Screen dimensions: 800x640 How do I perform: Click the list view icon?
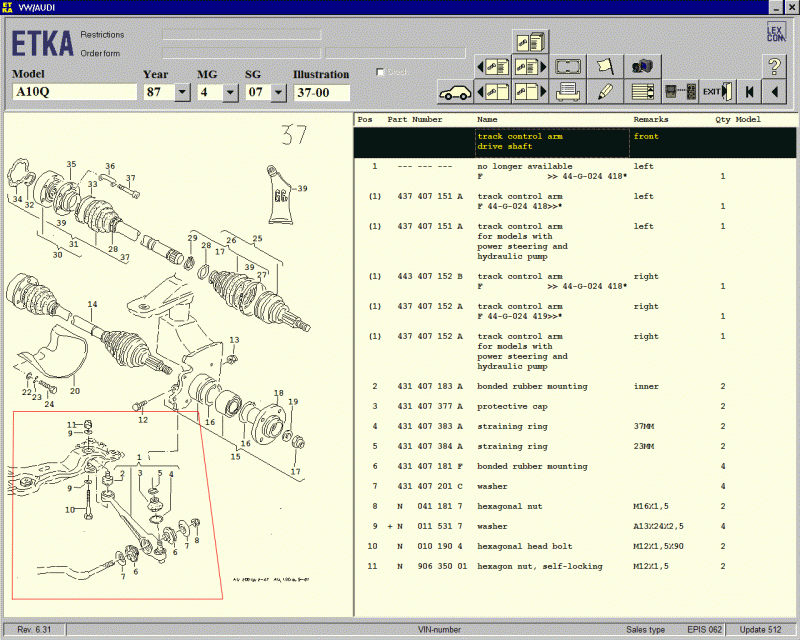click(x=641, y=92)
